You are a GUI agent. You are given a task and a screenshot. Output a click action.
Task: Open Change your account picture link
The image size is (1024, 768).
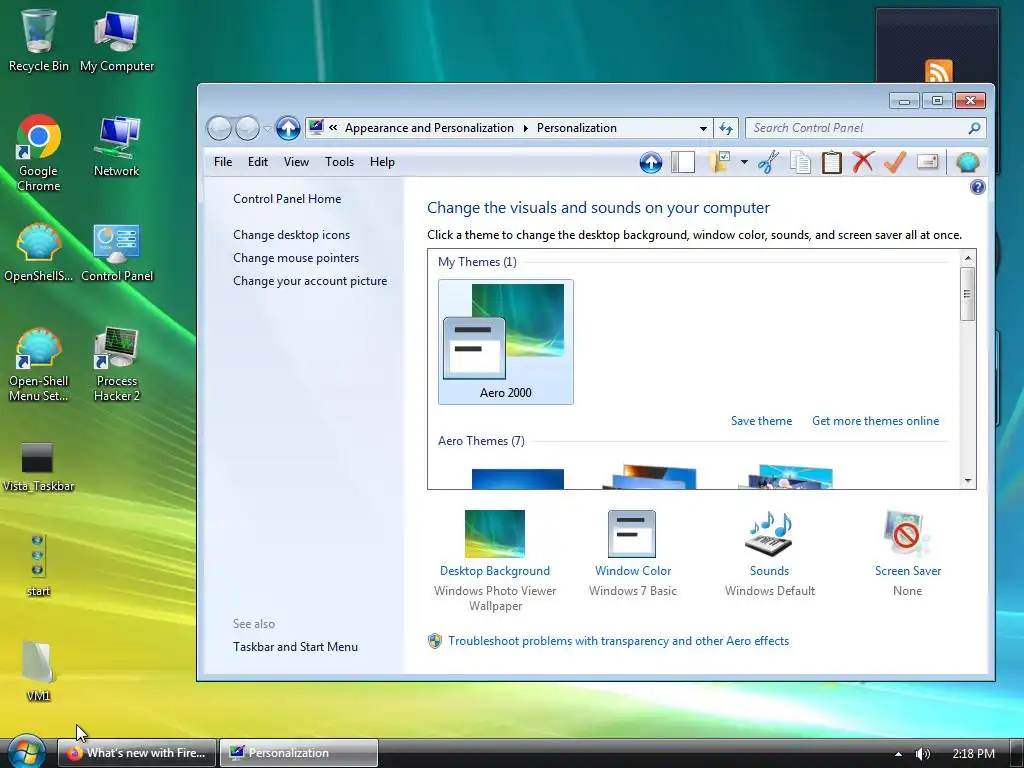point(310,281)
